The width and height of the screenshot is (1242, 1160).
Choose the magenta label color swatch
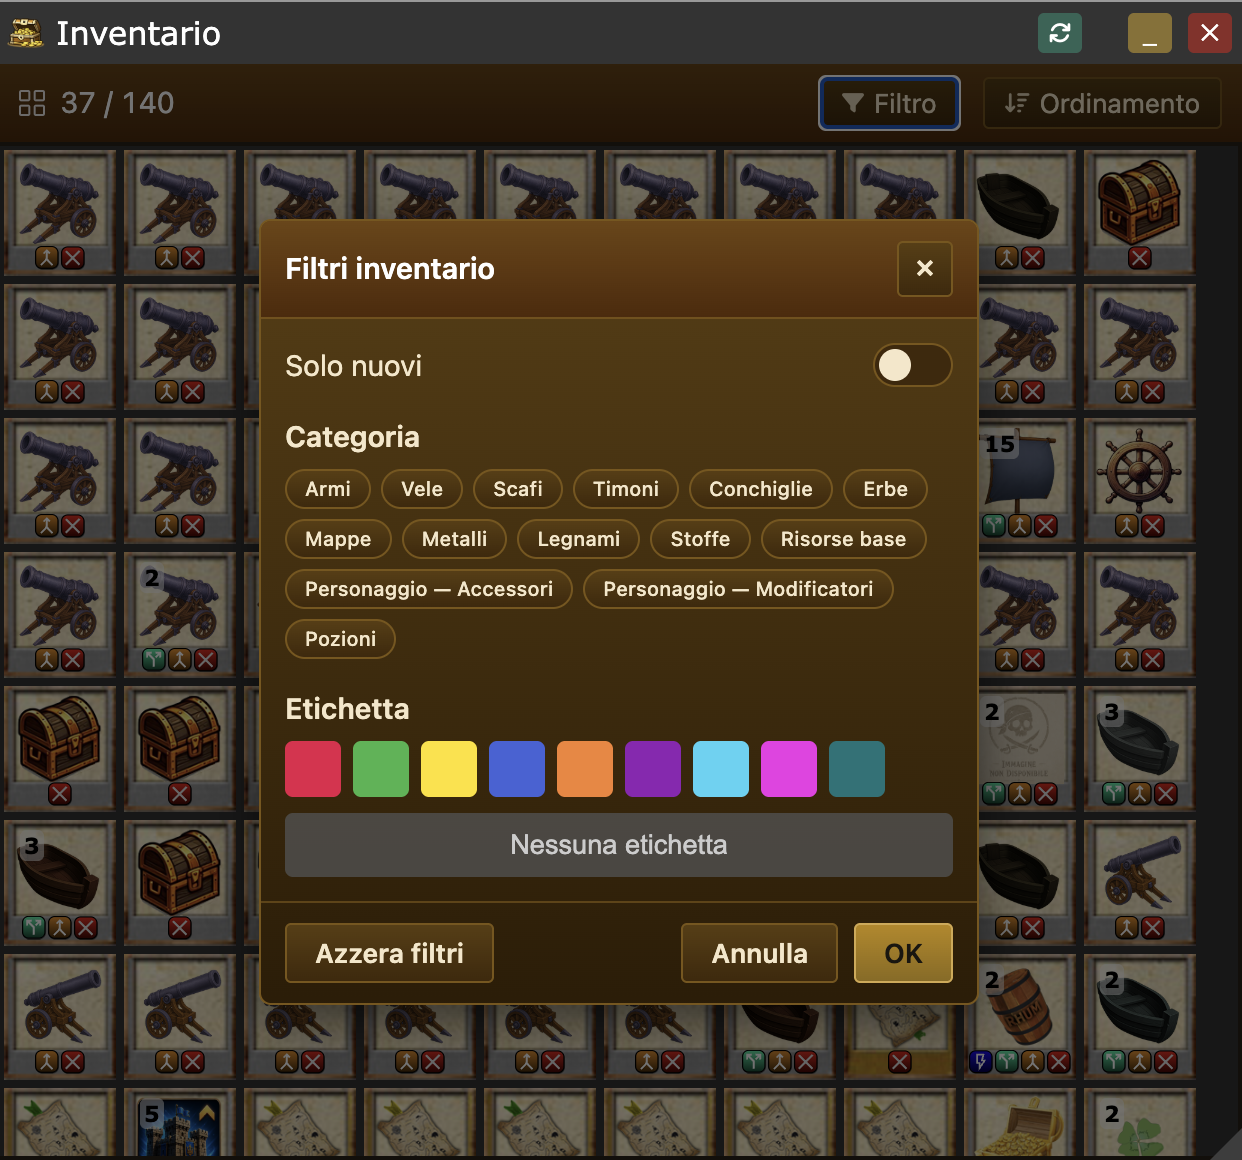(x=789, y=769)
